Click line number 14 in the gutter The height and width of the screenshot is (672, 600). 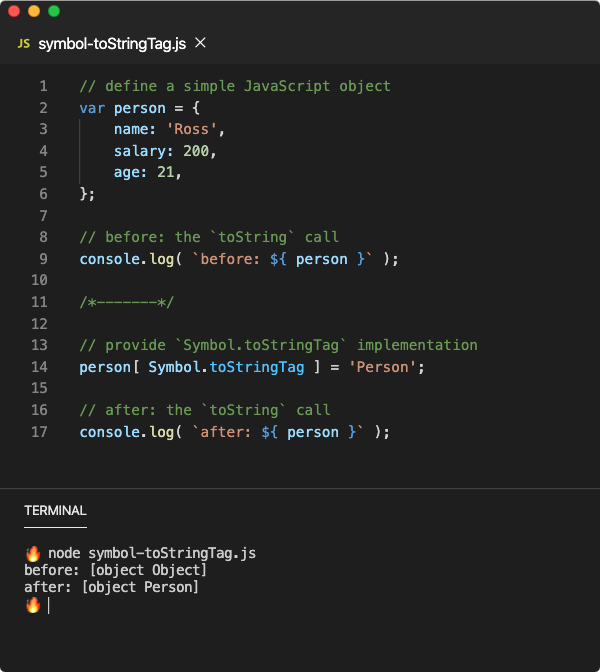(x=39, y=367)
